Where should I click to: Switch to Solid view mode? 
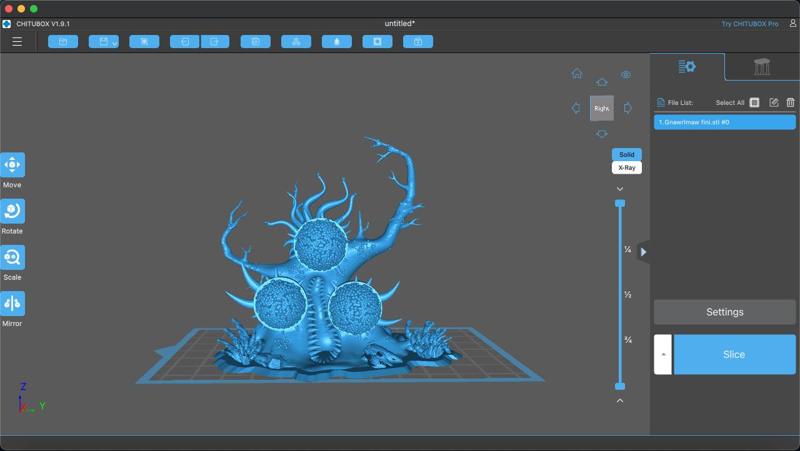pyautogui.click(x=626, y=155)
